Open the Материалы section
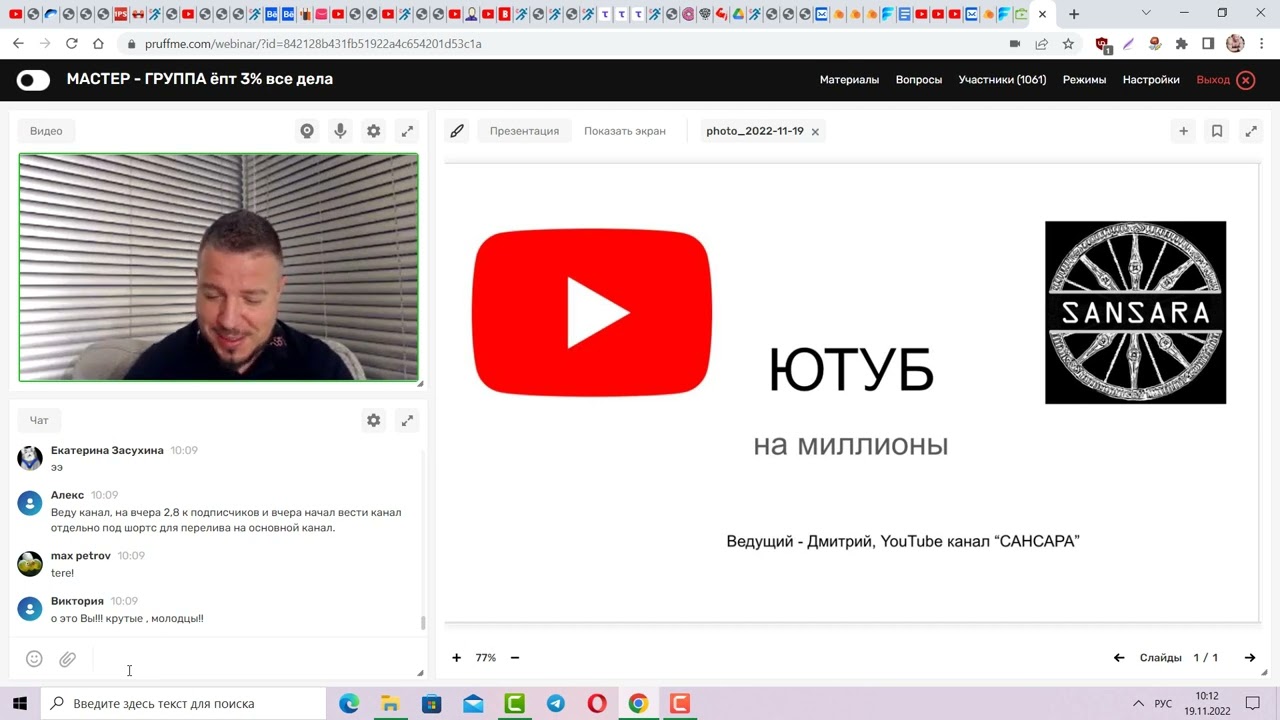This screenshot has height=720, width=1280. point(849,79)
